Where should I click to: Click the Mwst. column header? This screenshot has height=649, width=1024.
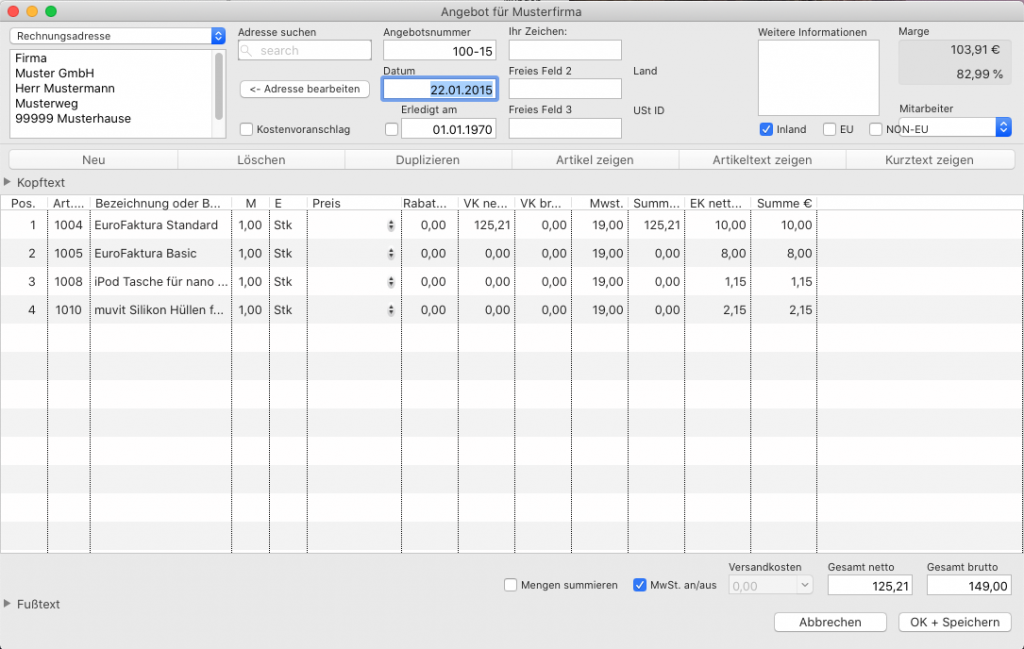point(600,204)
